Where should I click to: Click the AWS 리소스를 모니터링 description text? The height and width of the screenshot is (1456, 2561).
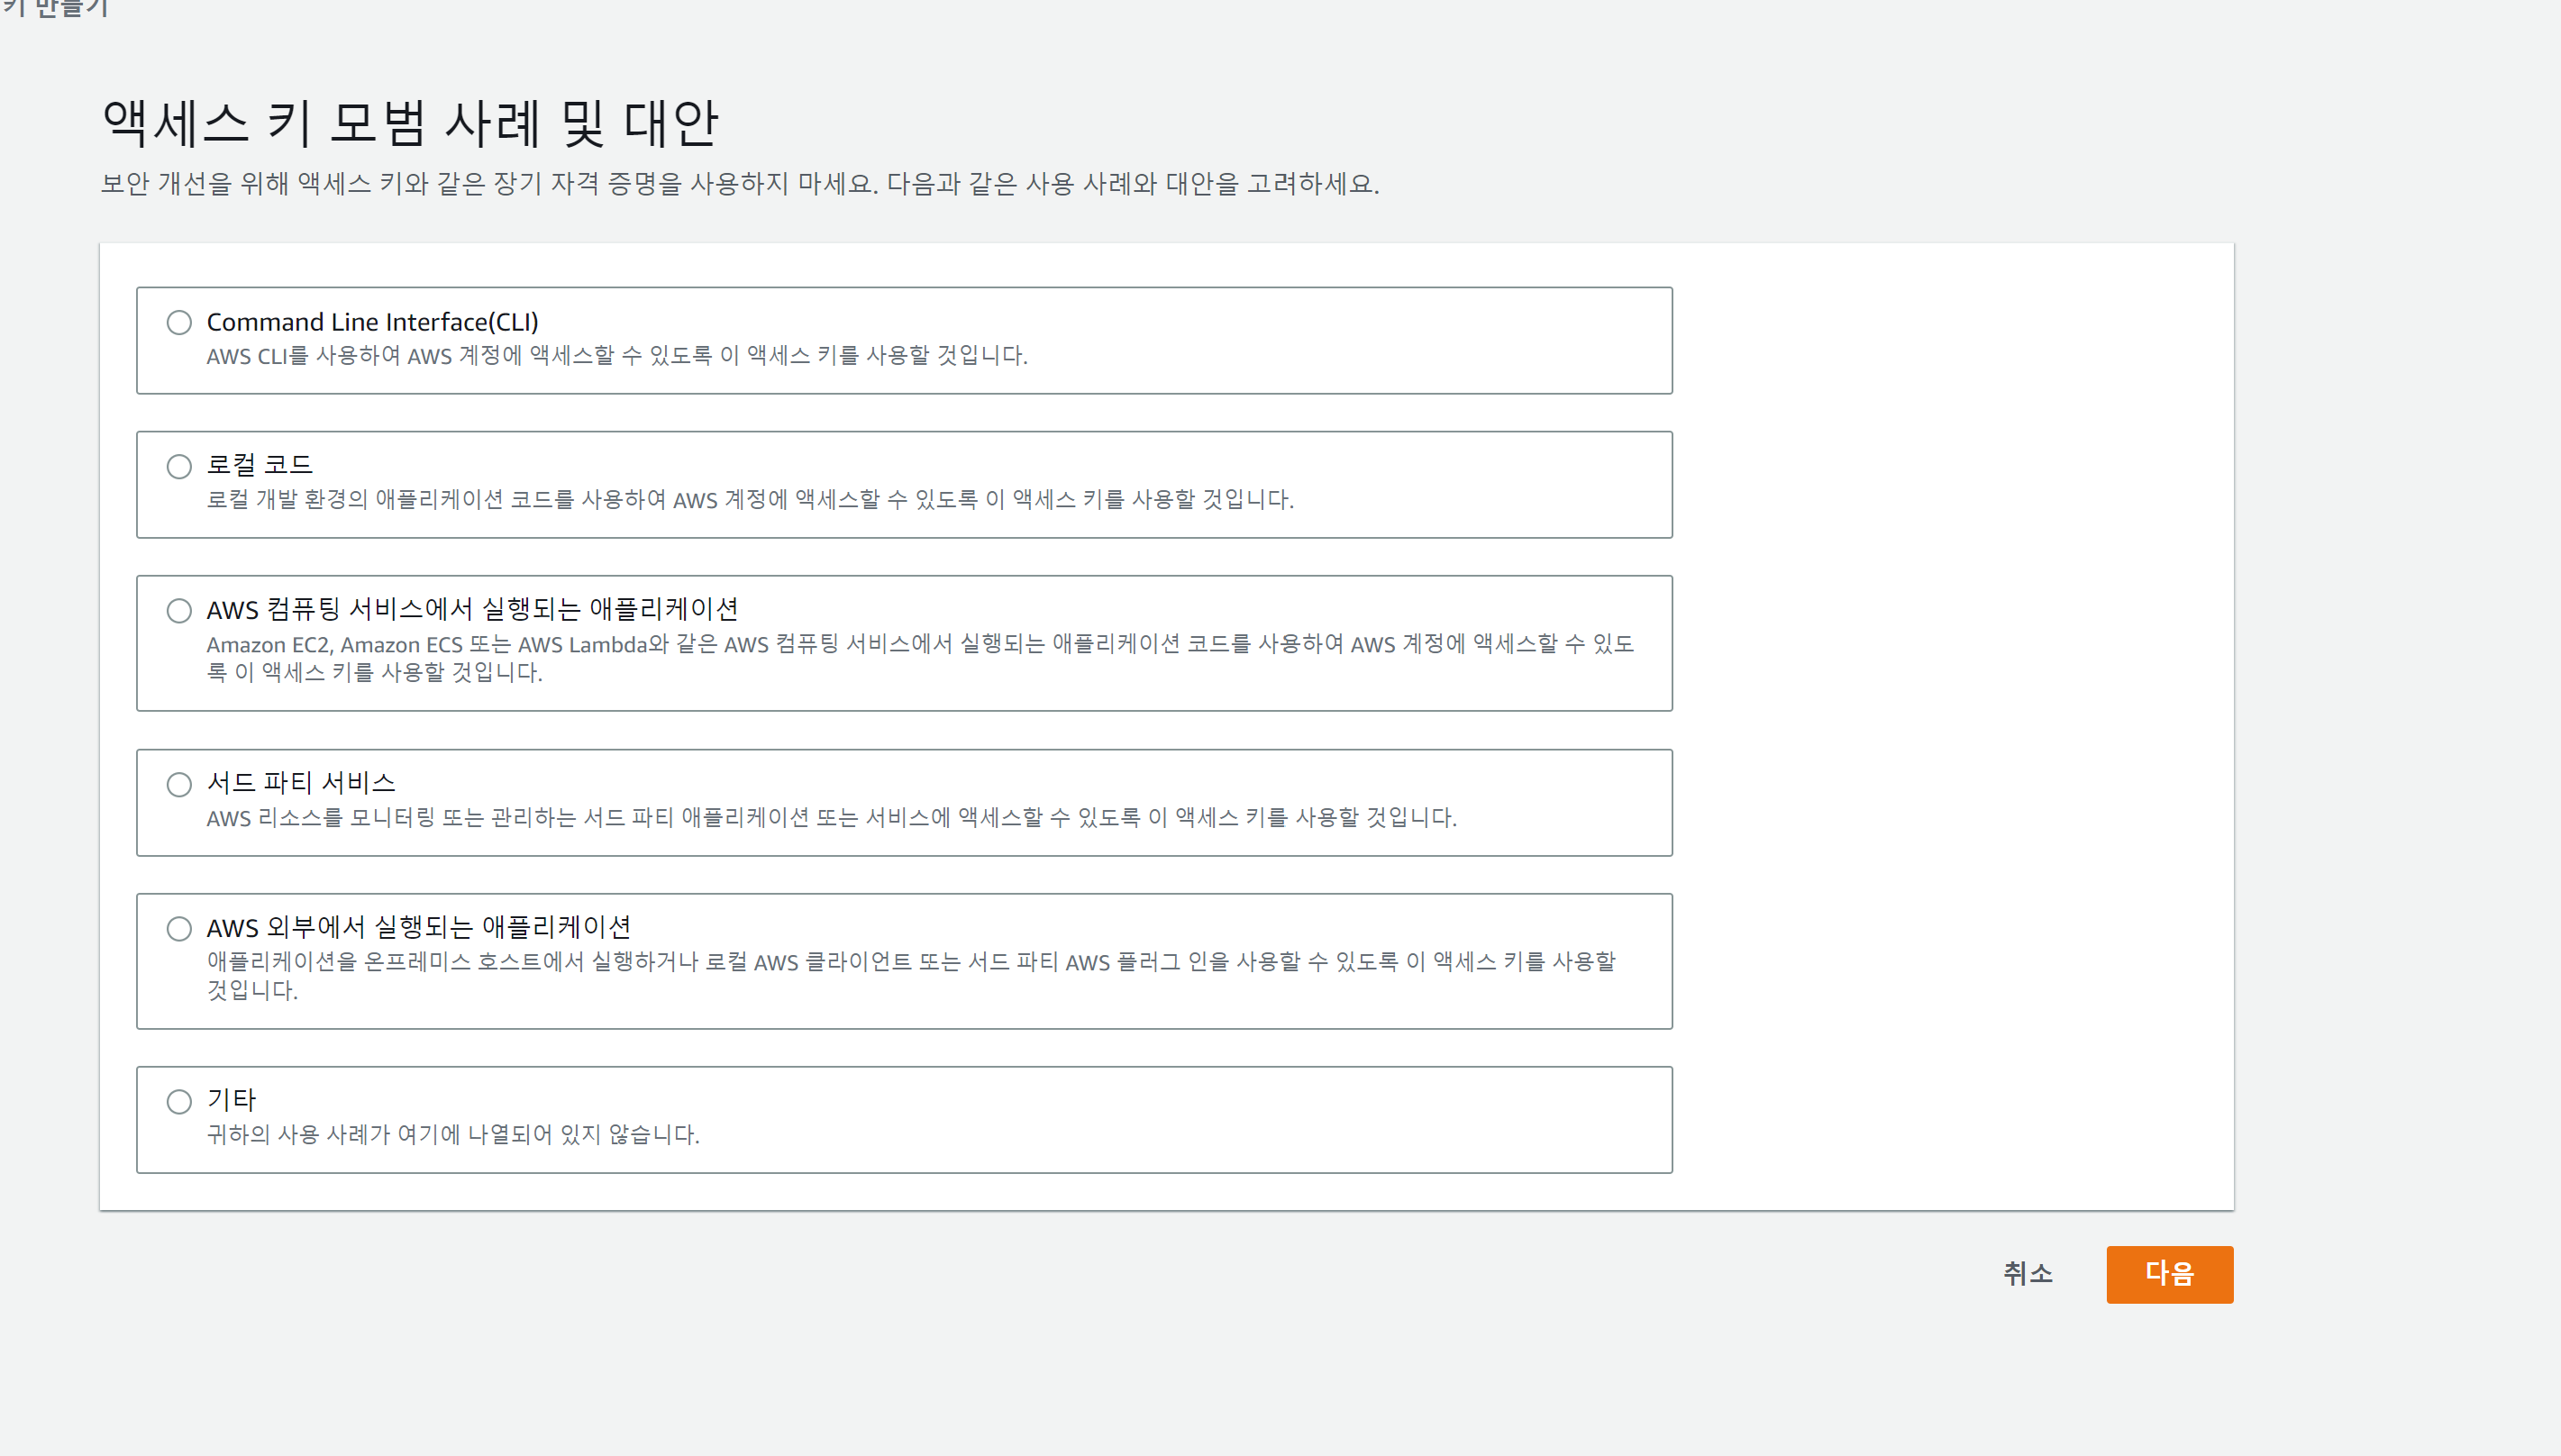(x=832, y=817)
